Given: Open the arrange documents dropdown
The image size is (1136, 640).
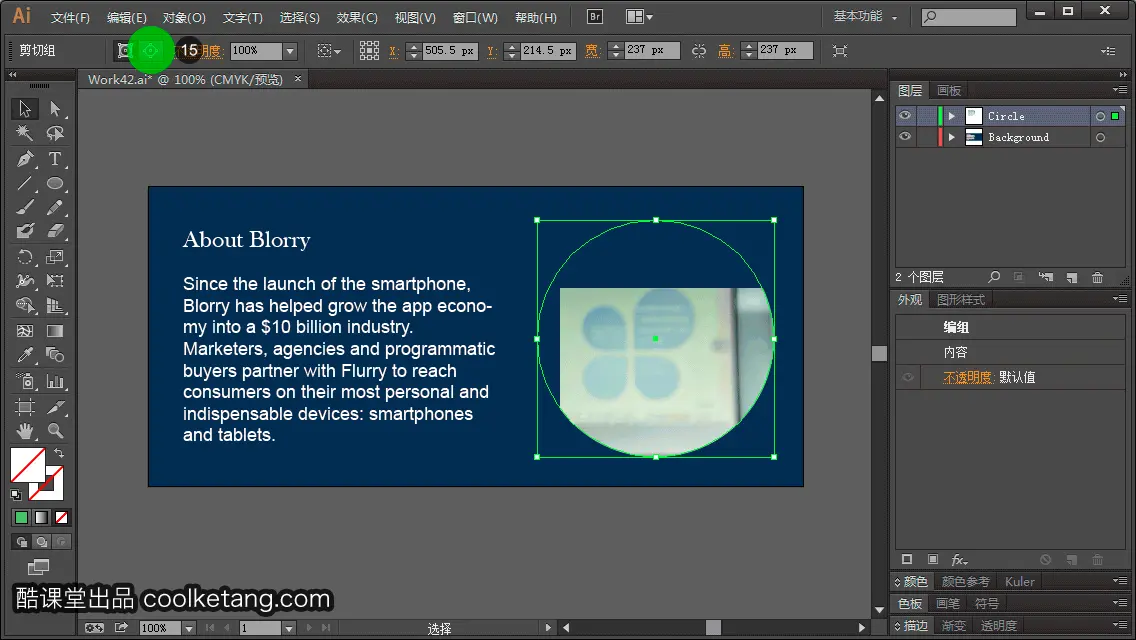Looking at the screenshot, I should (638, 17).
